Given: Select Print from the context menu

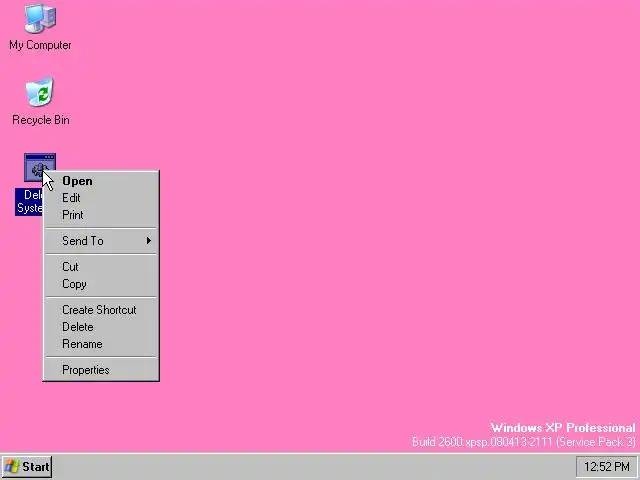Looking at the screenshot, I should tap(101, 215).
